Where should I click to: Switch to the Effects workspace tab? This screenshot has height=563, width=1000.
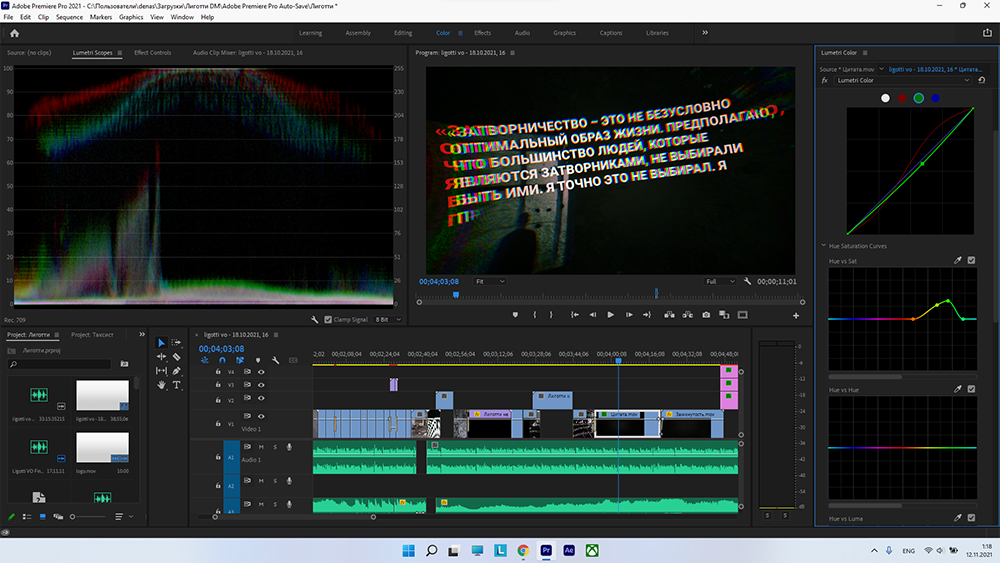pos(482,33)
